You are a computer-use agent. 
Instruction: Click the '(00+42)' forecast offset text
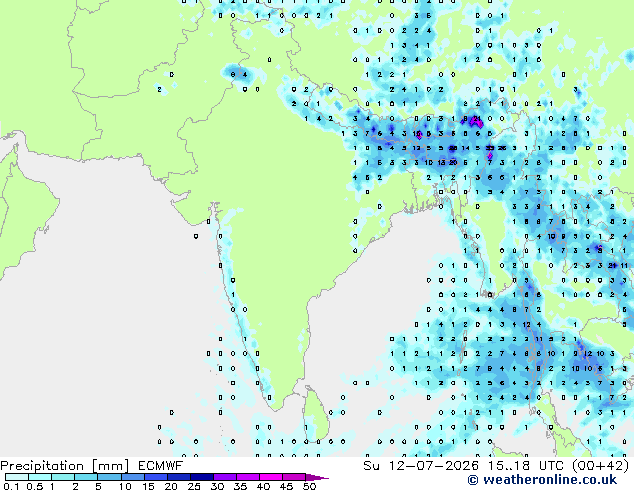(x=601, y=466)
